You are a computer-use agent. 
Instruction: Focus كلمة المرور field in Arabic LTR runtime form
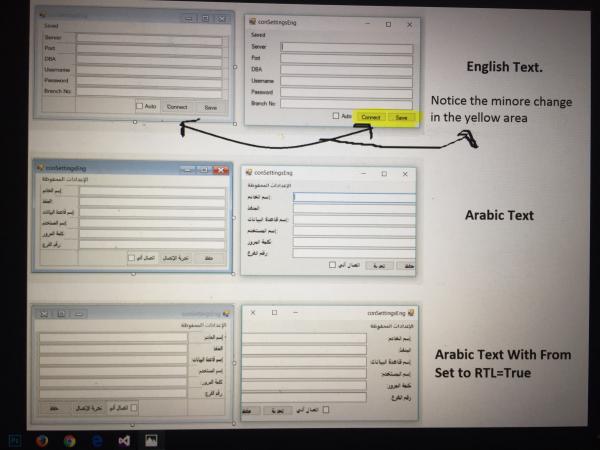click(x=355, y=242)
